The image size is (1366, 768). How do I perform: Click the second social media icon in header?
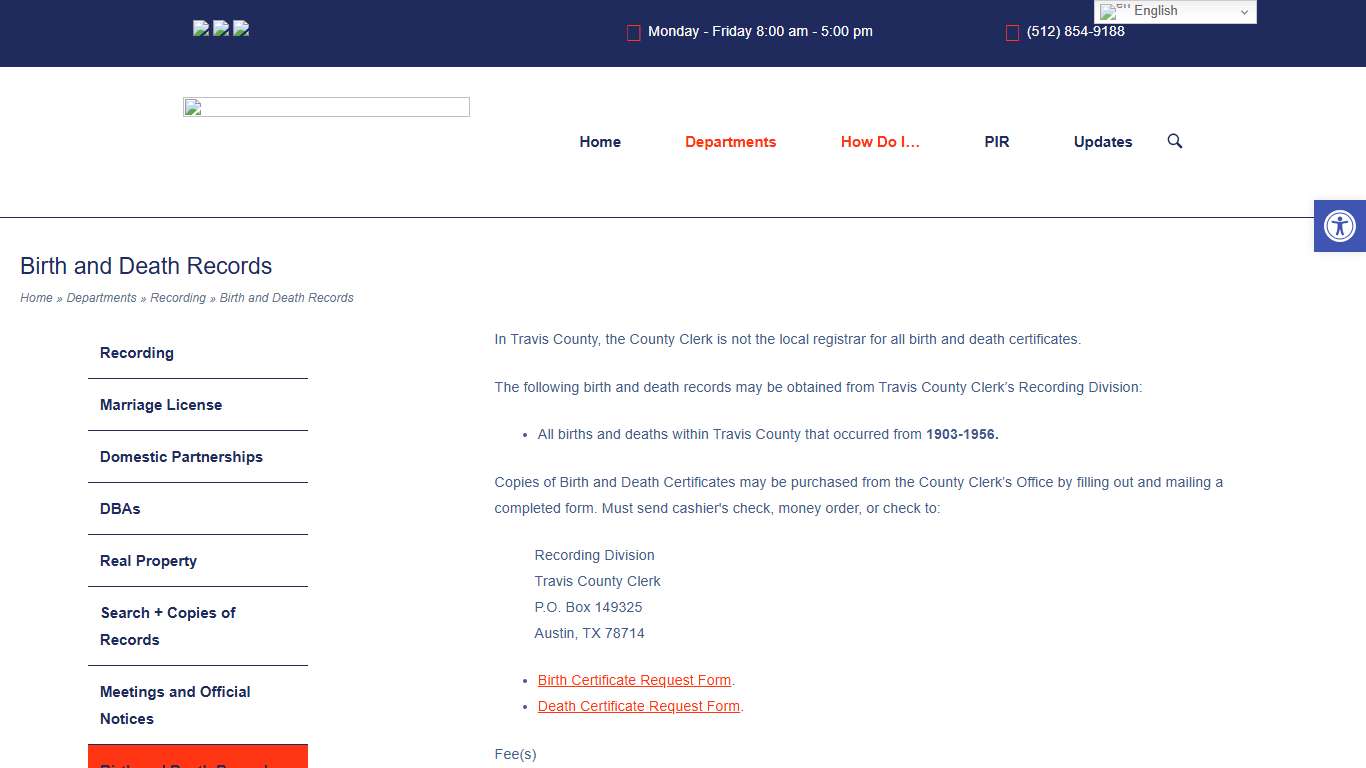[x=220, y=27]
